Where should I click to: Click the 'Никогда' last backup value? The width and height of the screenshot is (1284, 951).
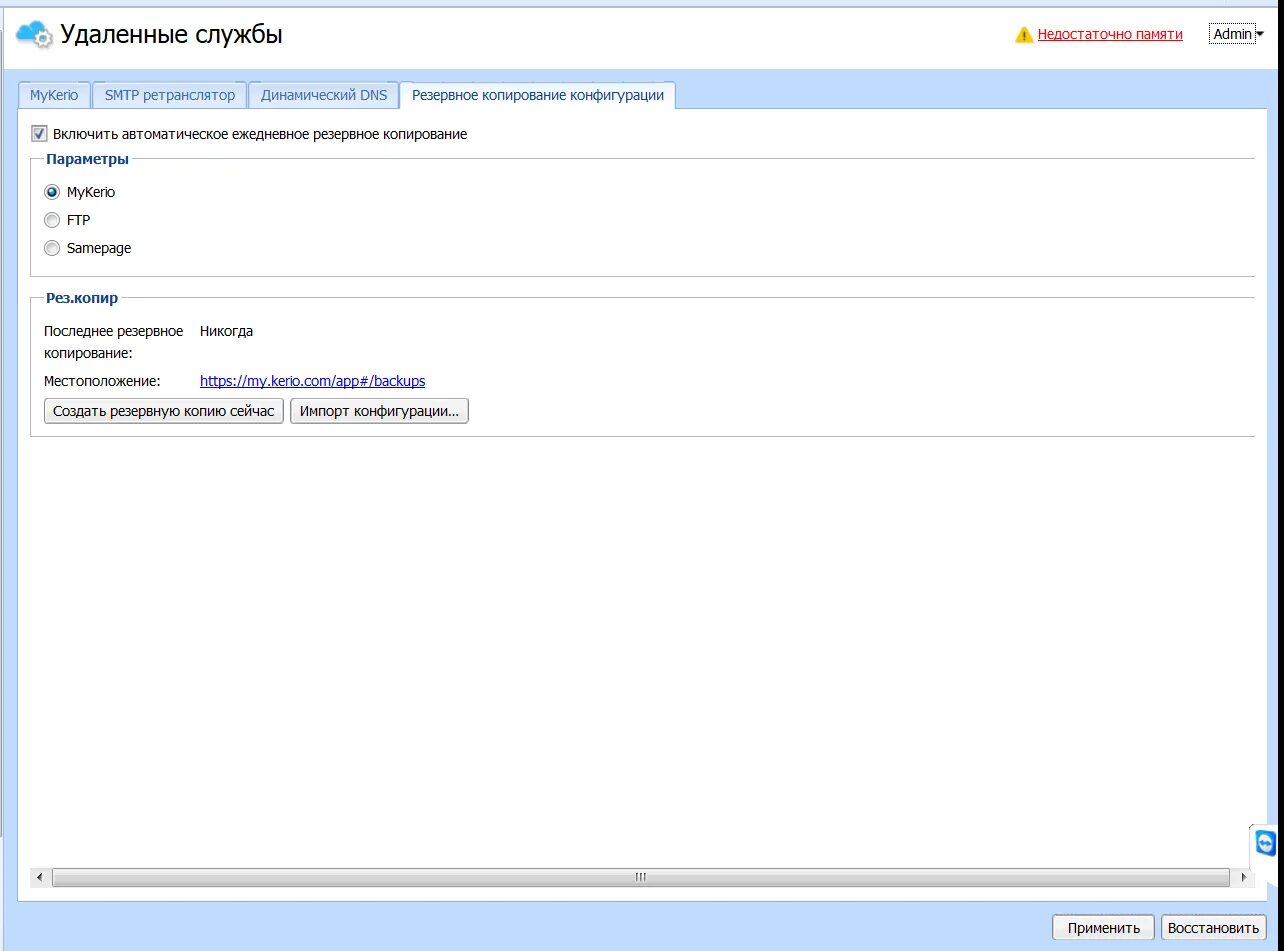coord(226,331)
